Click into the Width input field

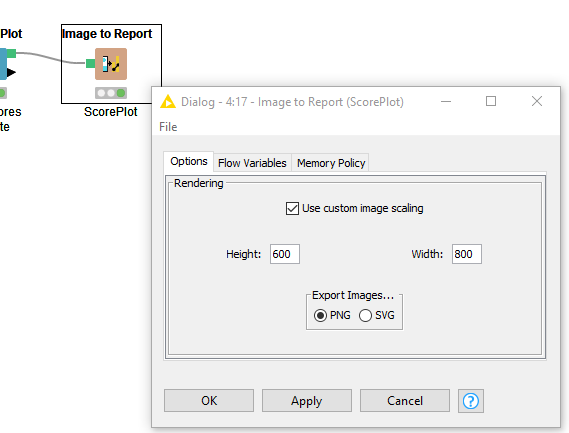point(467,254)
